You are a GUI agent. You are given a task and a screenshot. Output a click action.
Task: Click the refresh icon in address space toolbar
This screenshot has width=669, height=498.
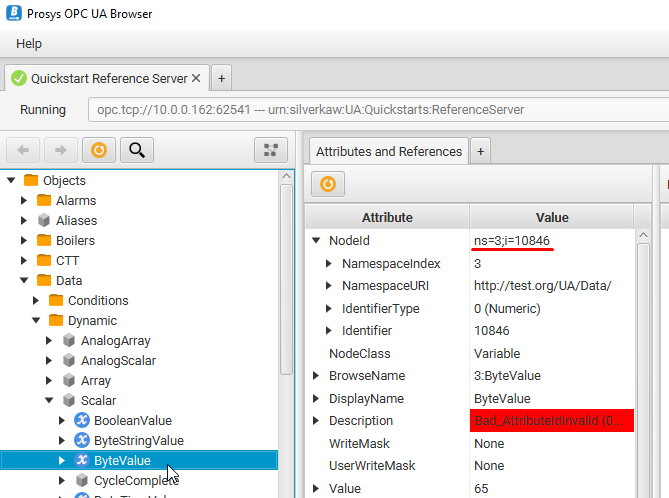(98, 150)
